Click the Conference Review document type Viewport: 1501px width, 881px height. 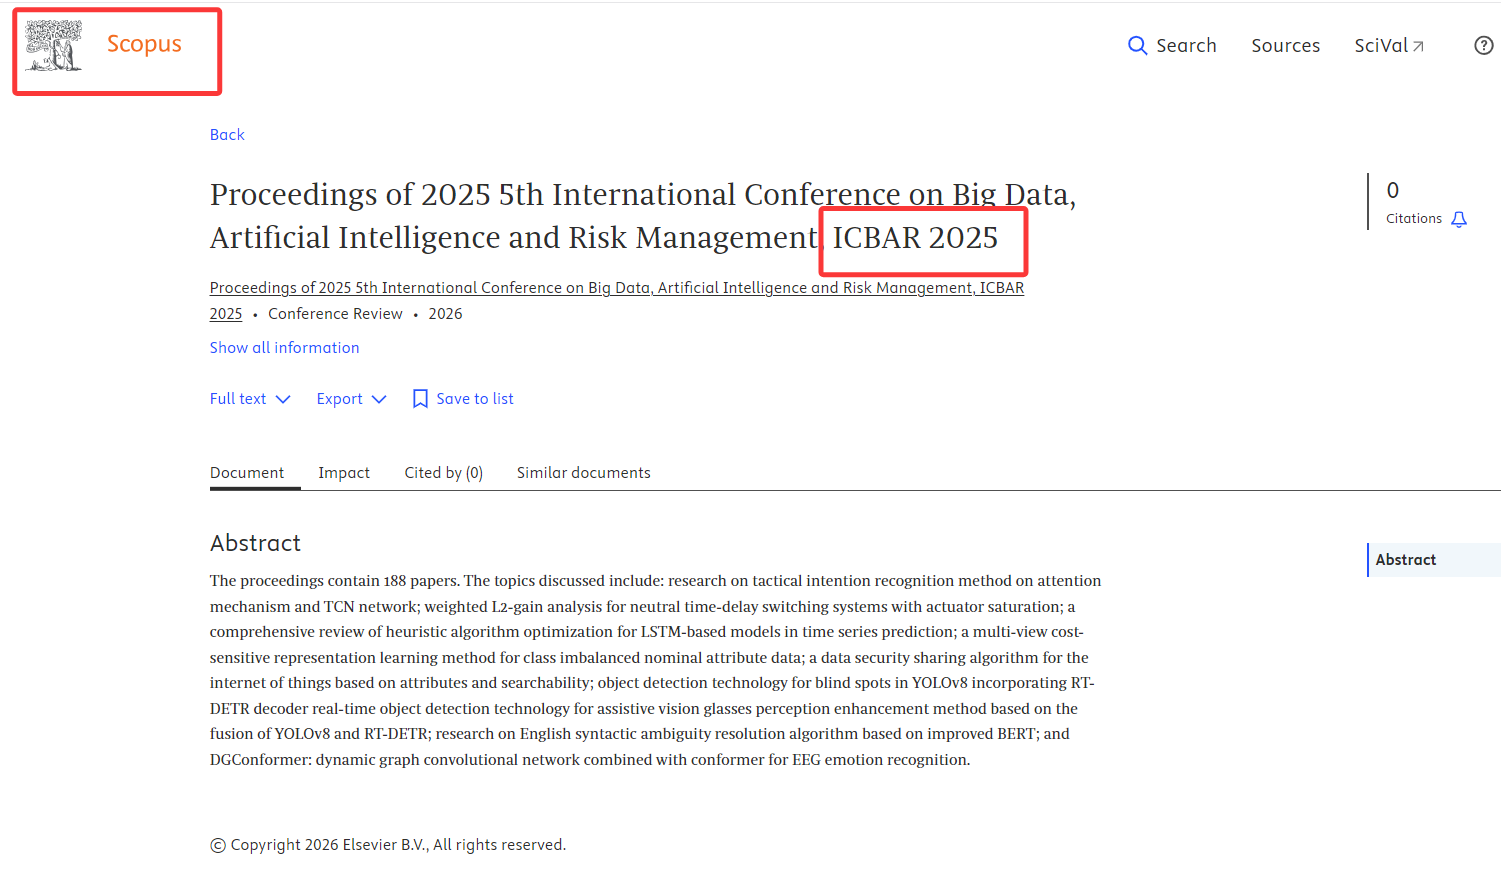[x=335, y=314]
